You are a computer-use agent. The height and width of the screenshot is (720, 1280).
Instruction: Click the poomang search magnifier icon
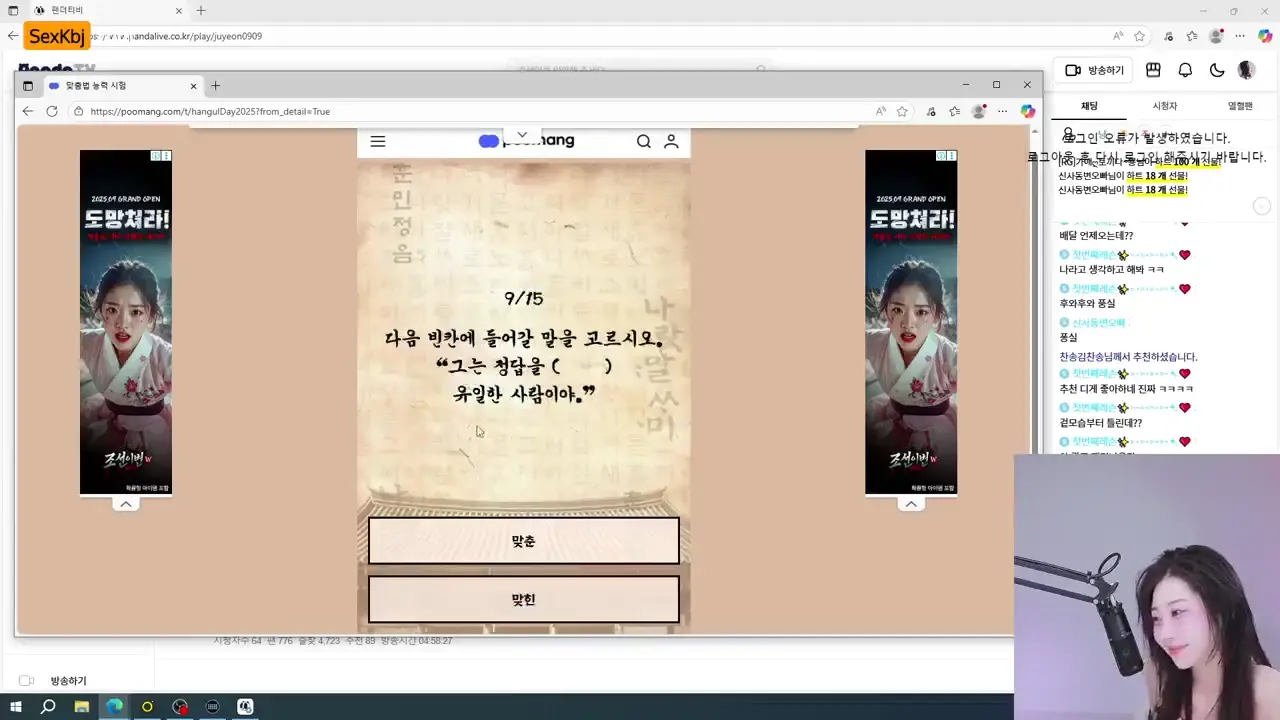644,141
